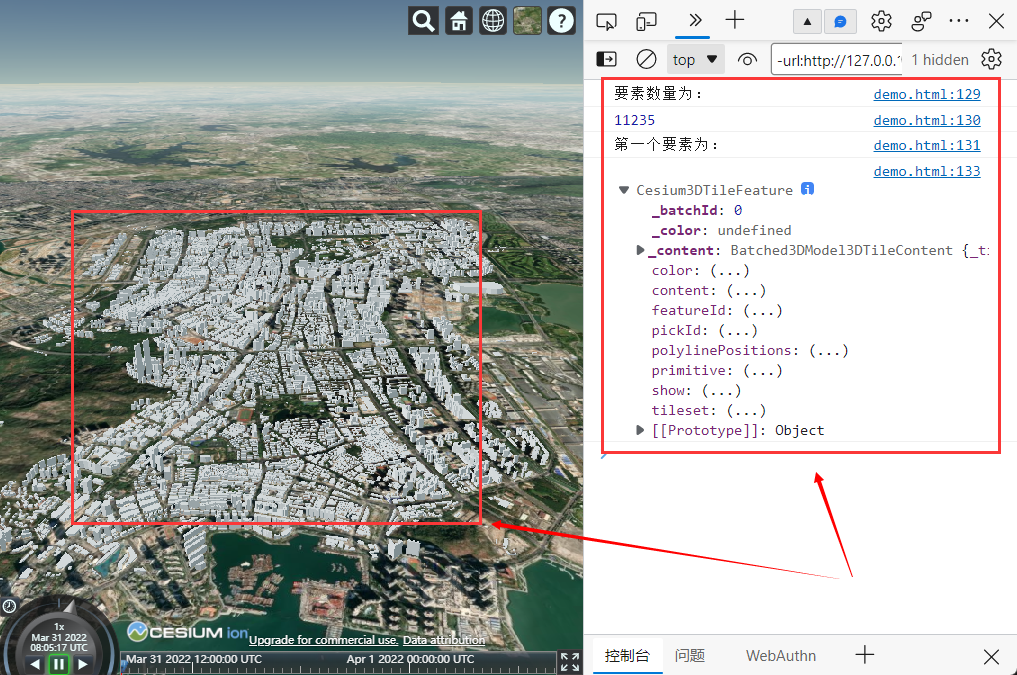This screenshot has width=1017, height=675.
Task: Open the Cesium geocoder search tool
Action: (x=423, y=20)
